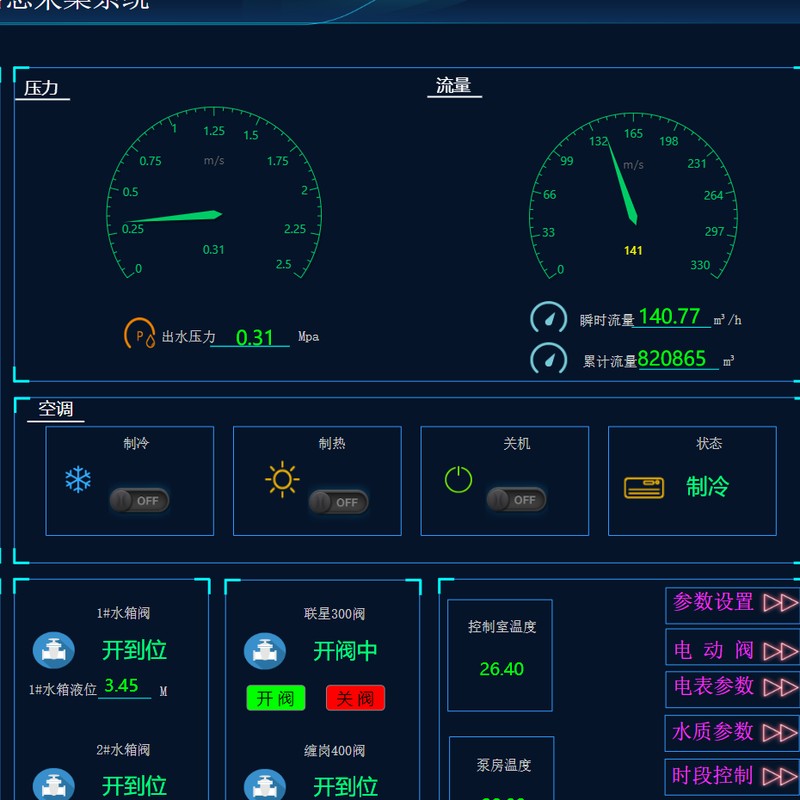Click the 联星300阀 status 开阀中
The height and width of the screenshot is (800, 800).
point(345,651)
